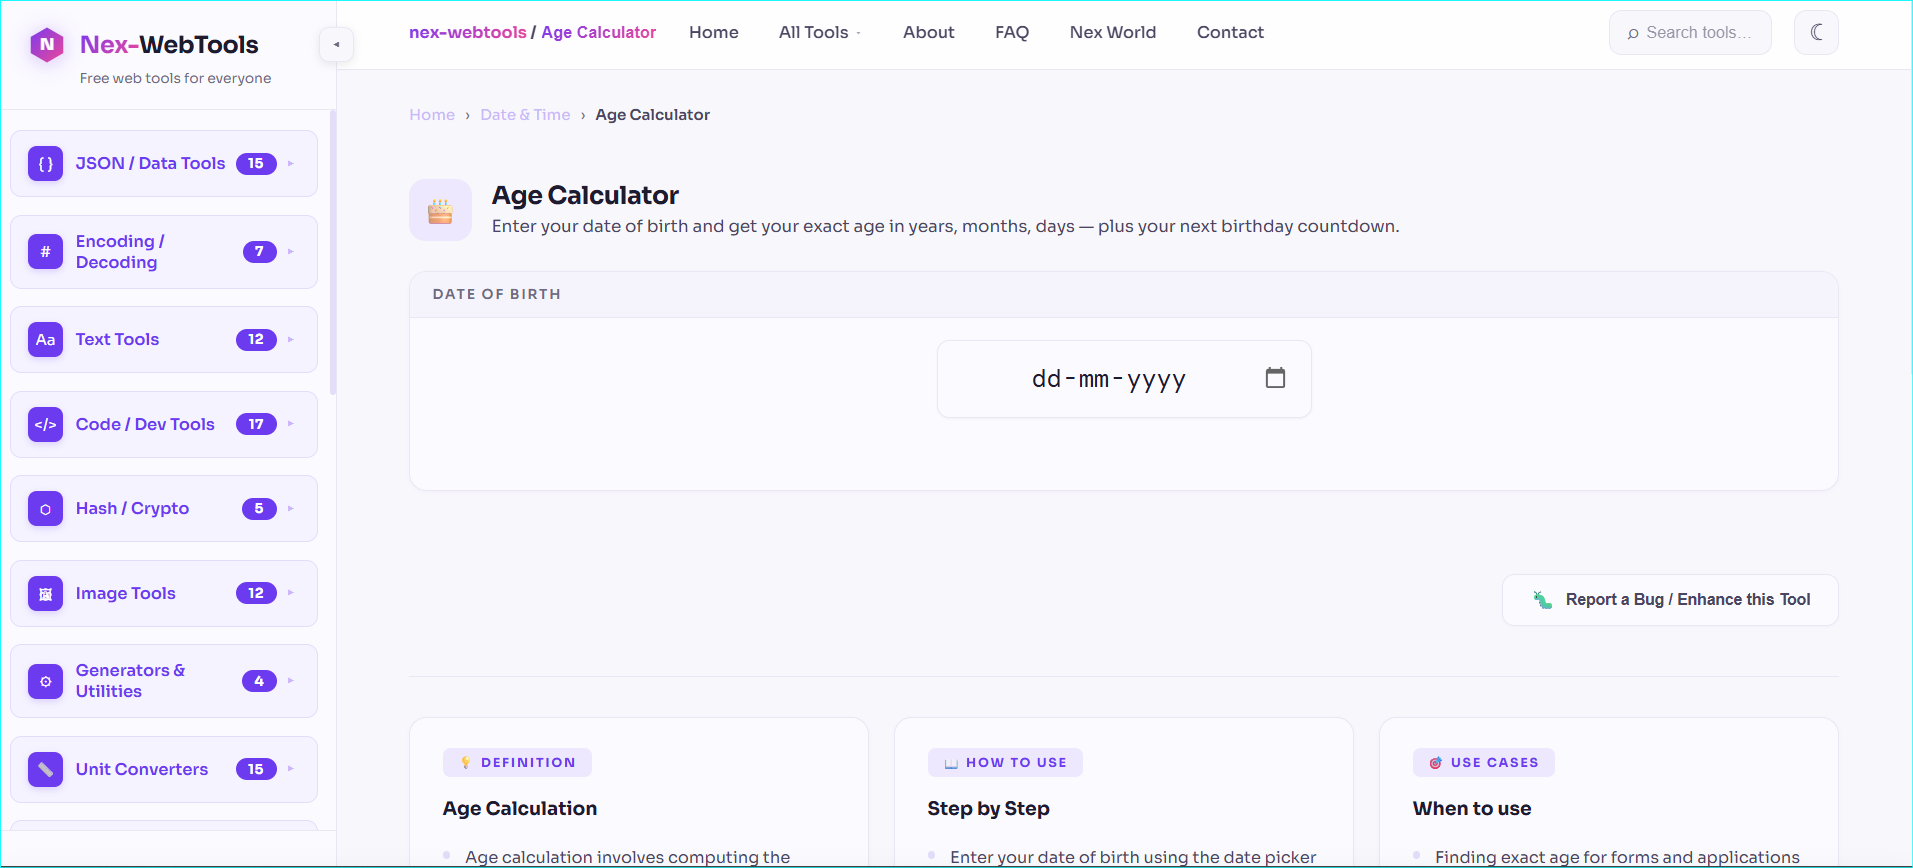Click the dd-mm-yyyy date of birth field
1913x868 pixels.
[1124, 379]
